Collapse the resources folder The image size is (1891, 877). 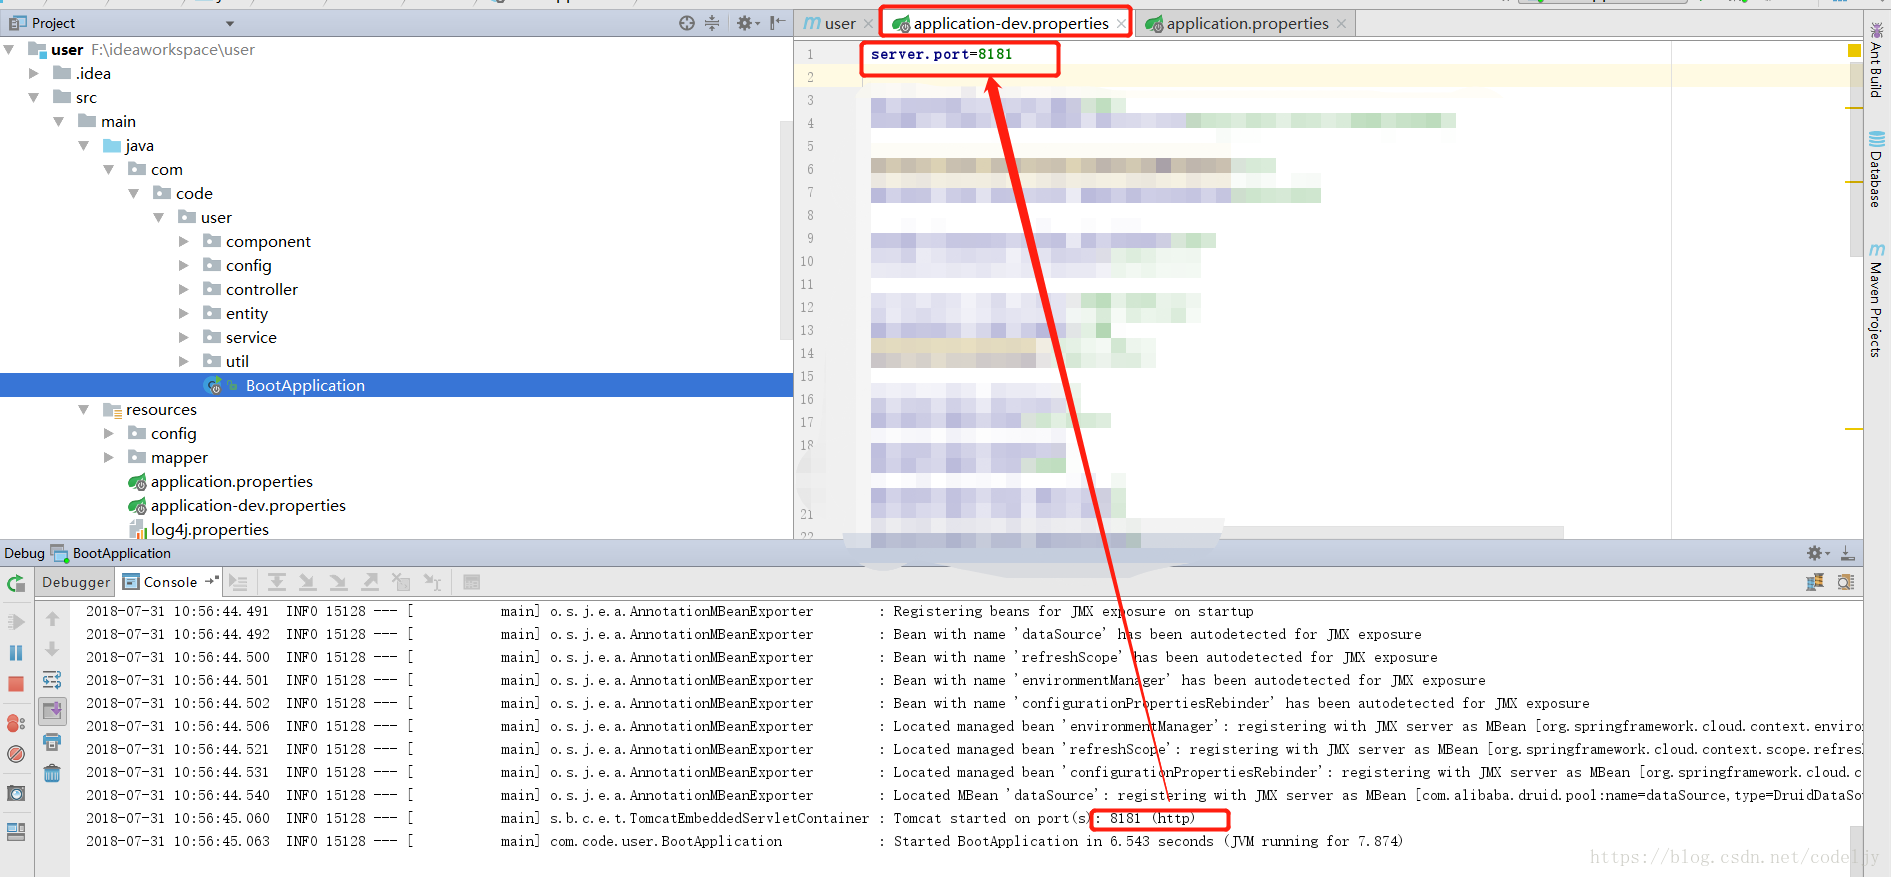click(x=84, y=409)
